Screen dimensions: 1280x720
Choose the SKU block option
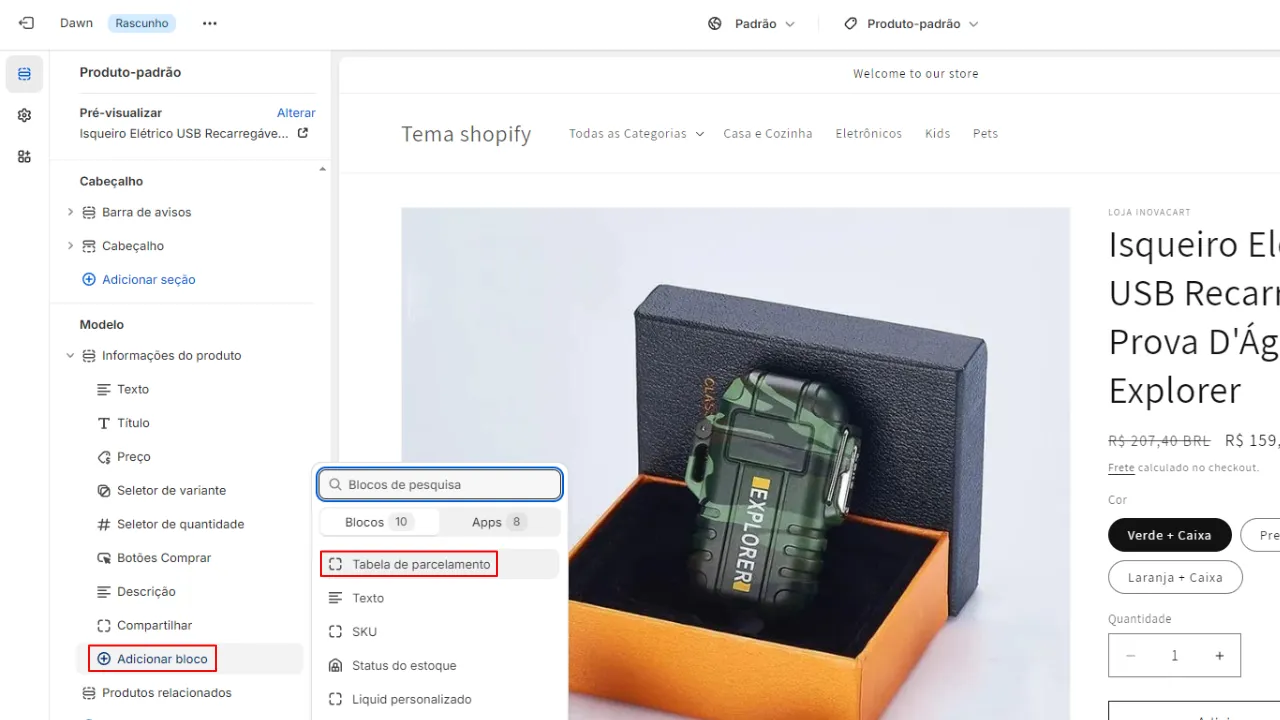click(x=439, y=632)
